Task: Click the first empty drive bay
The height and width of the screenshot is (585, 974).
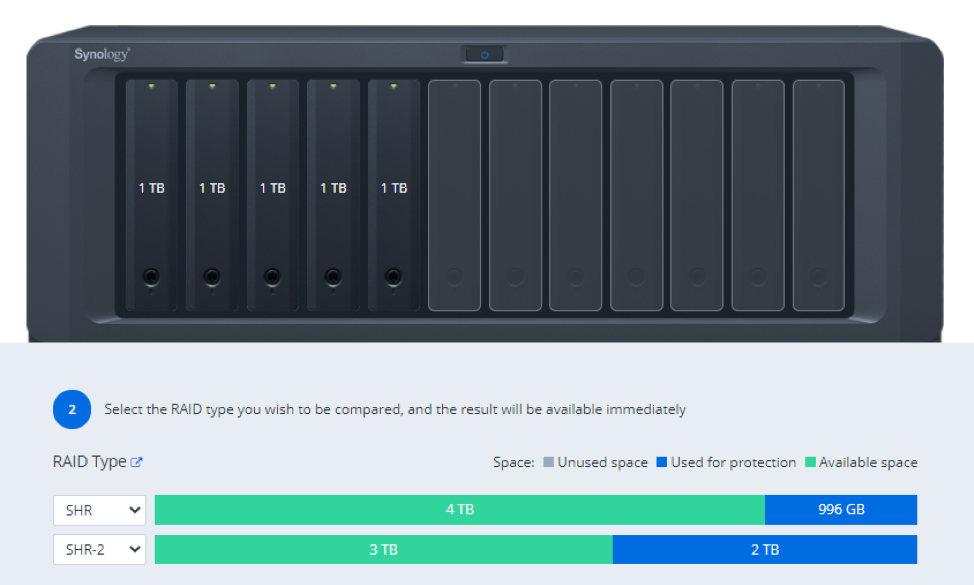Action: [454, 195]
